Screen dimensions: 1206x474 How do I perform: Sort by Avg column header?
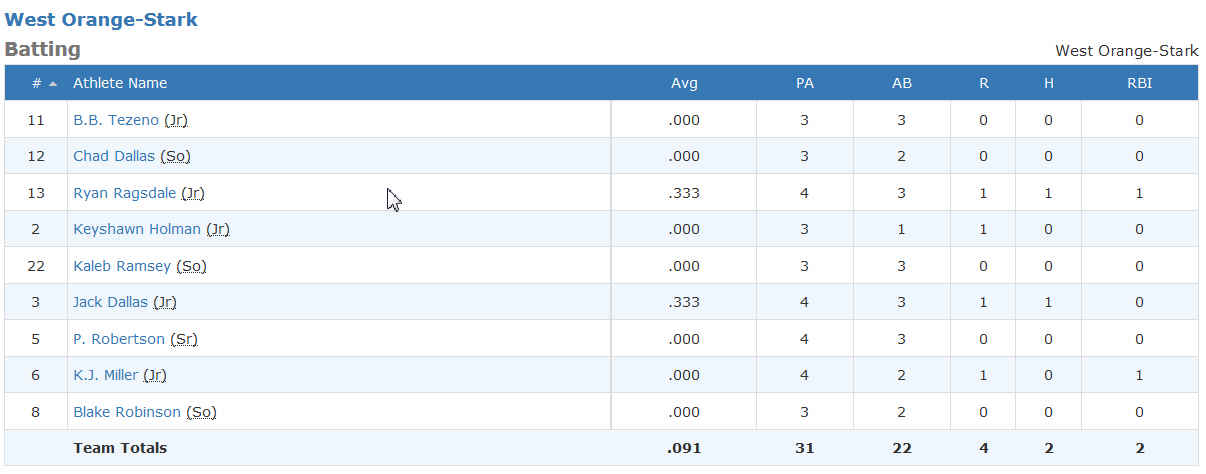tap(684, 83)
